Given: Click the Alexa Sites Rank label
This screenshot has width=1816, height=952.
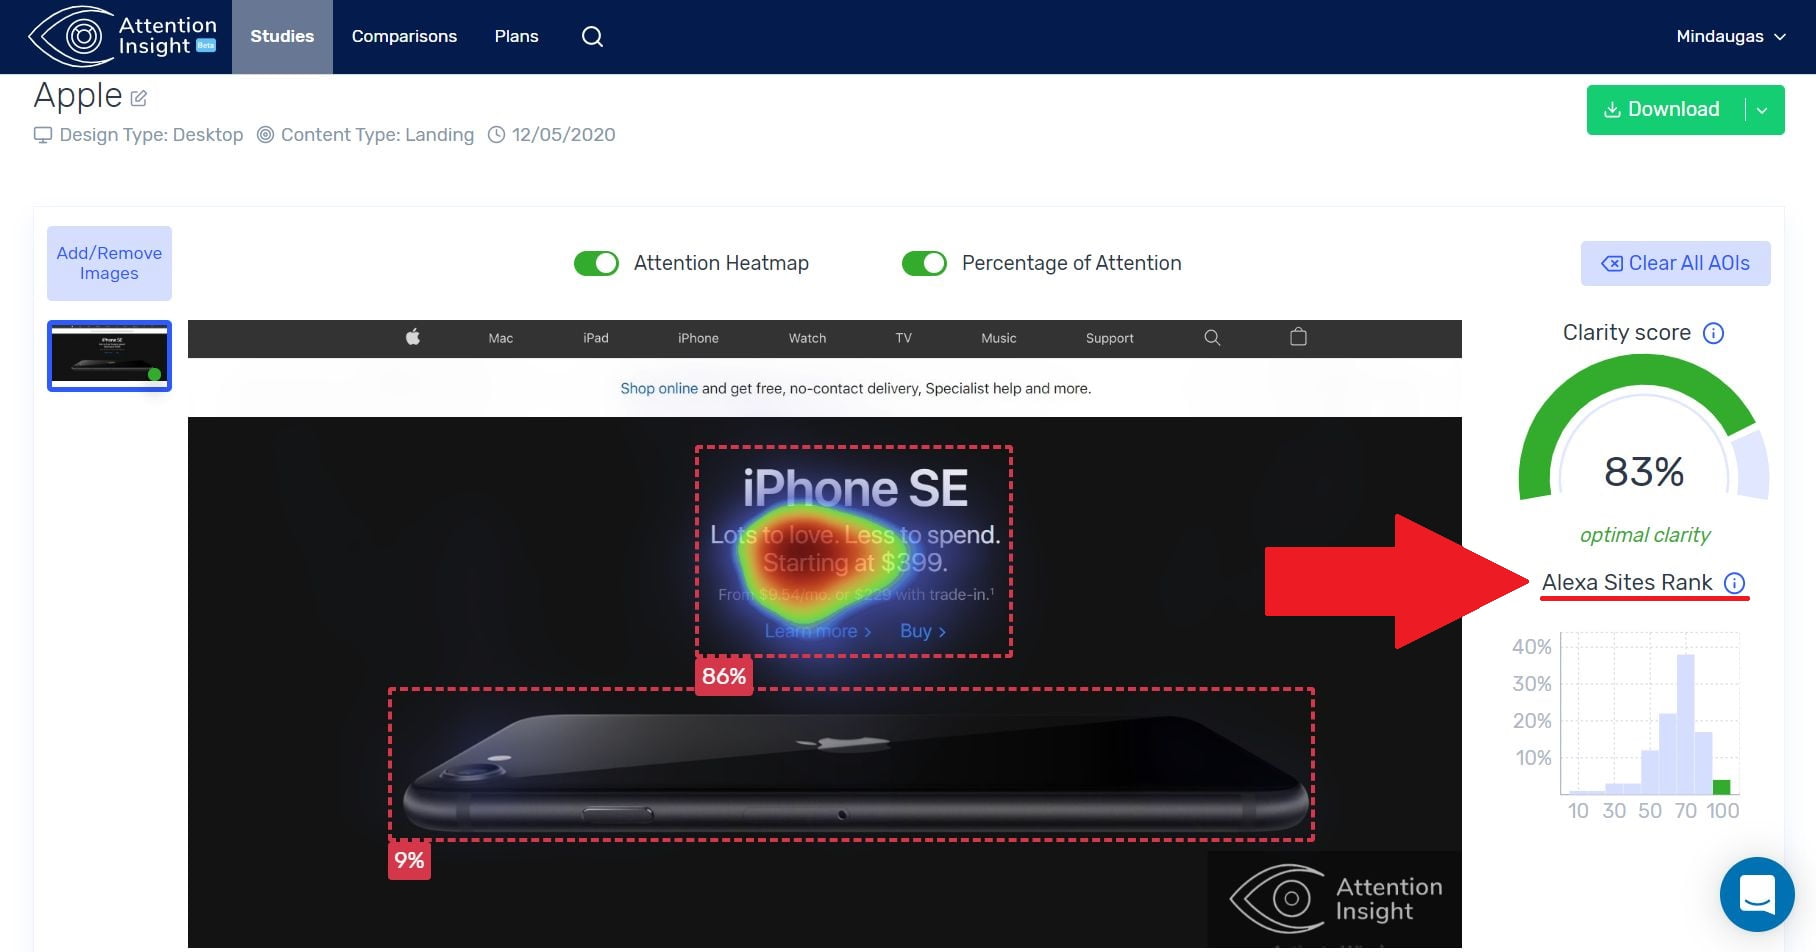Looking at the screenshot, I should (x=1627, y=582).
